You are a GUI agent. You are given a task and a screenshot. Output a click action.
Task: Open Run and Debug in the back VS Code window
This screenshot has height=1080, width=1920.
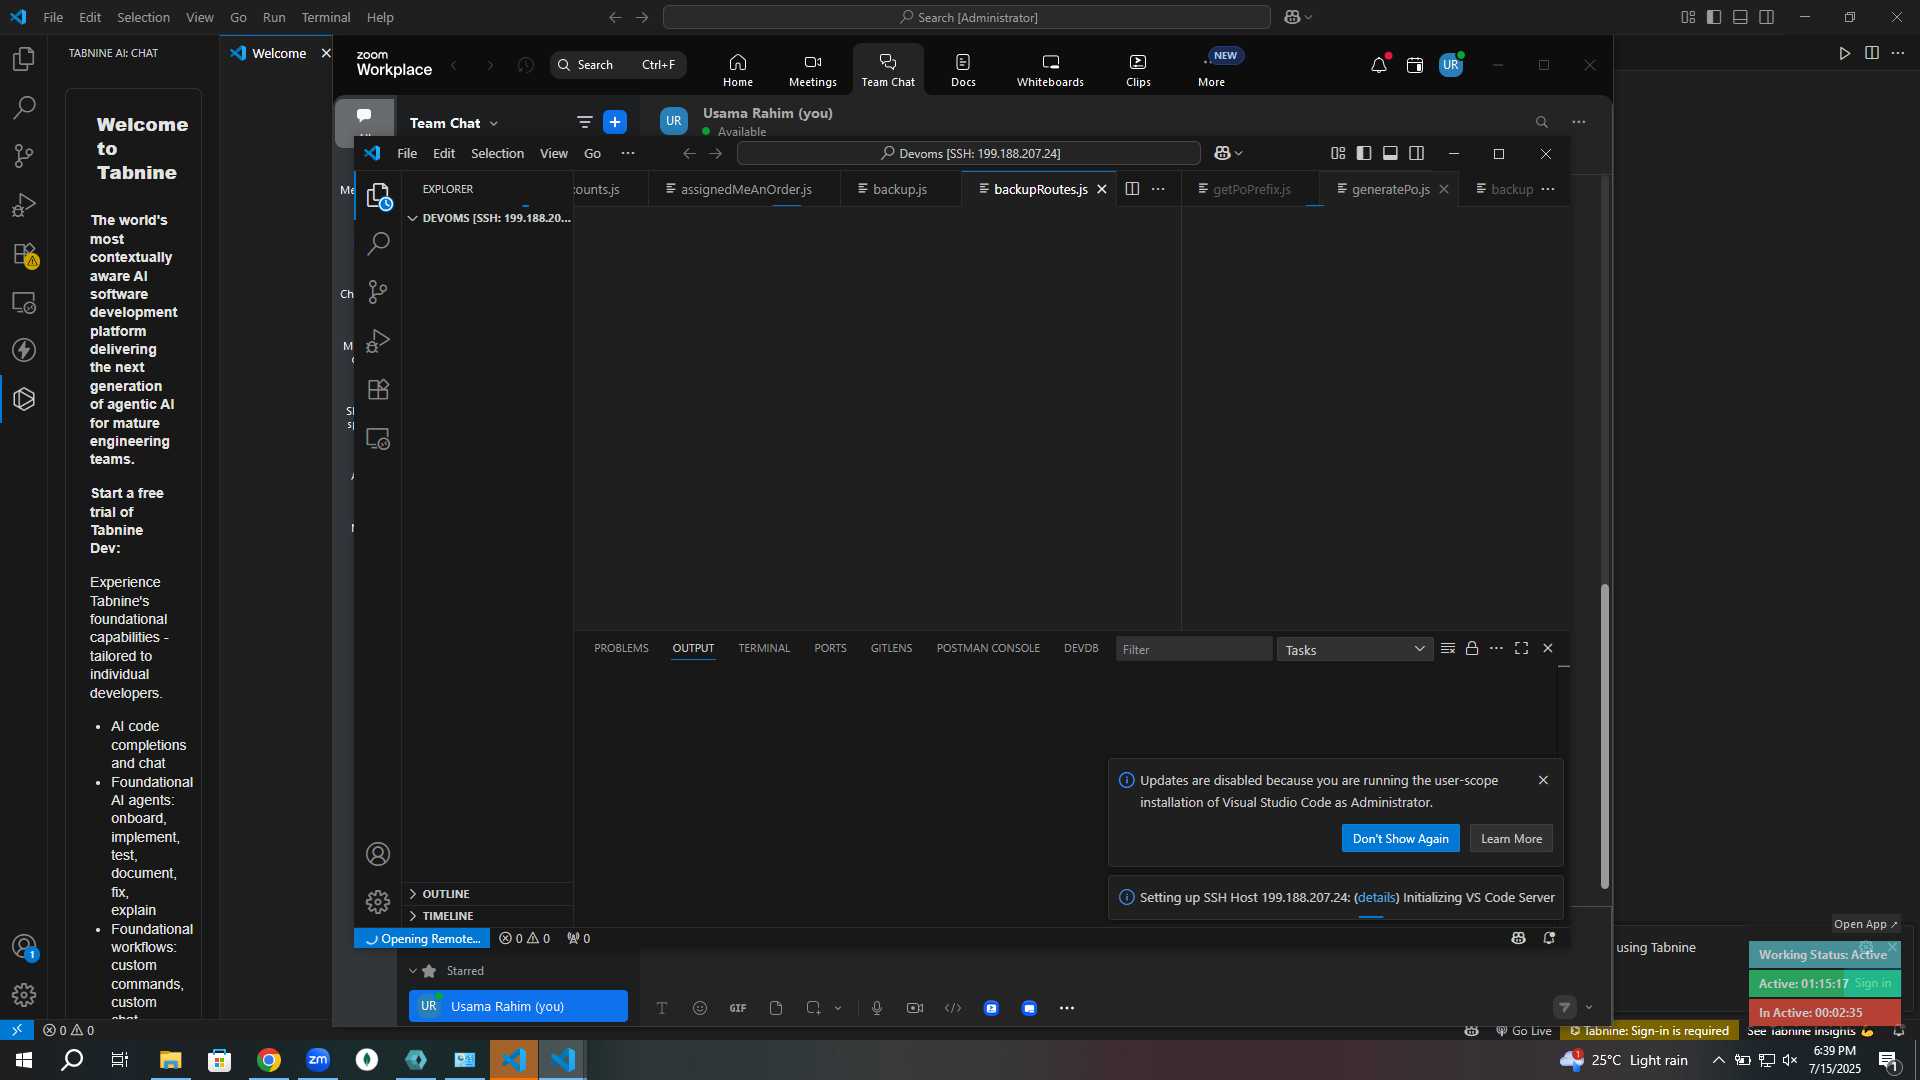[x=24, y=205]
